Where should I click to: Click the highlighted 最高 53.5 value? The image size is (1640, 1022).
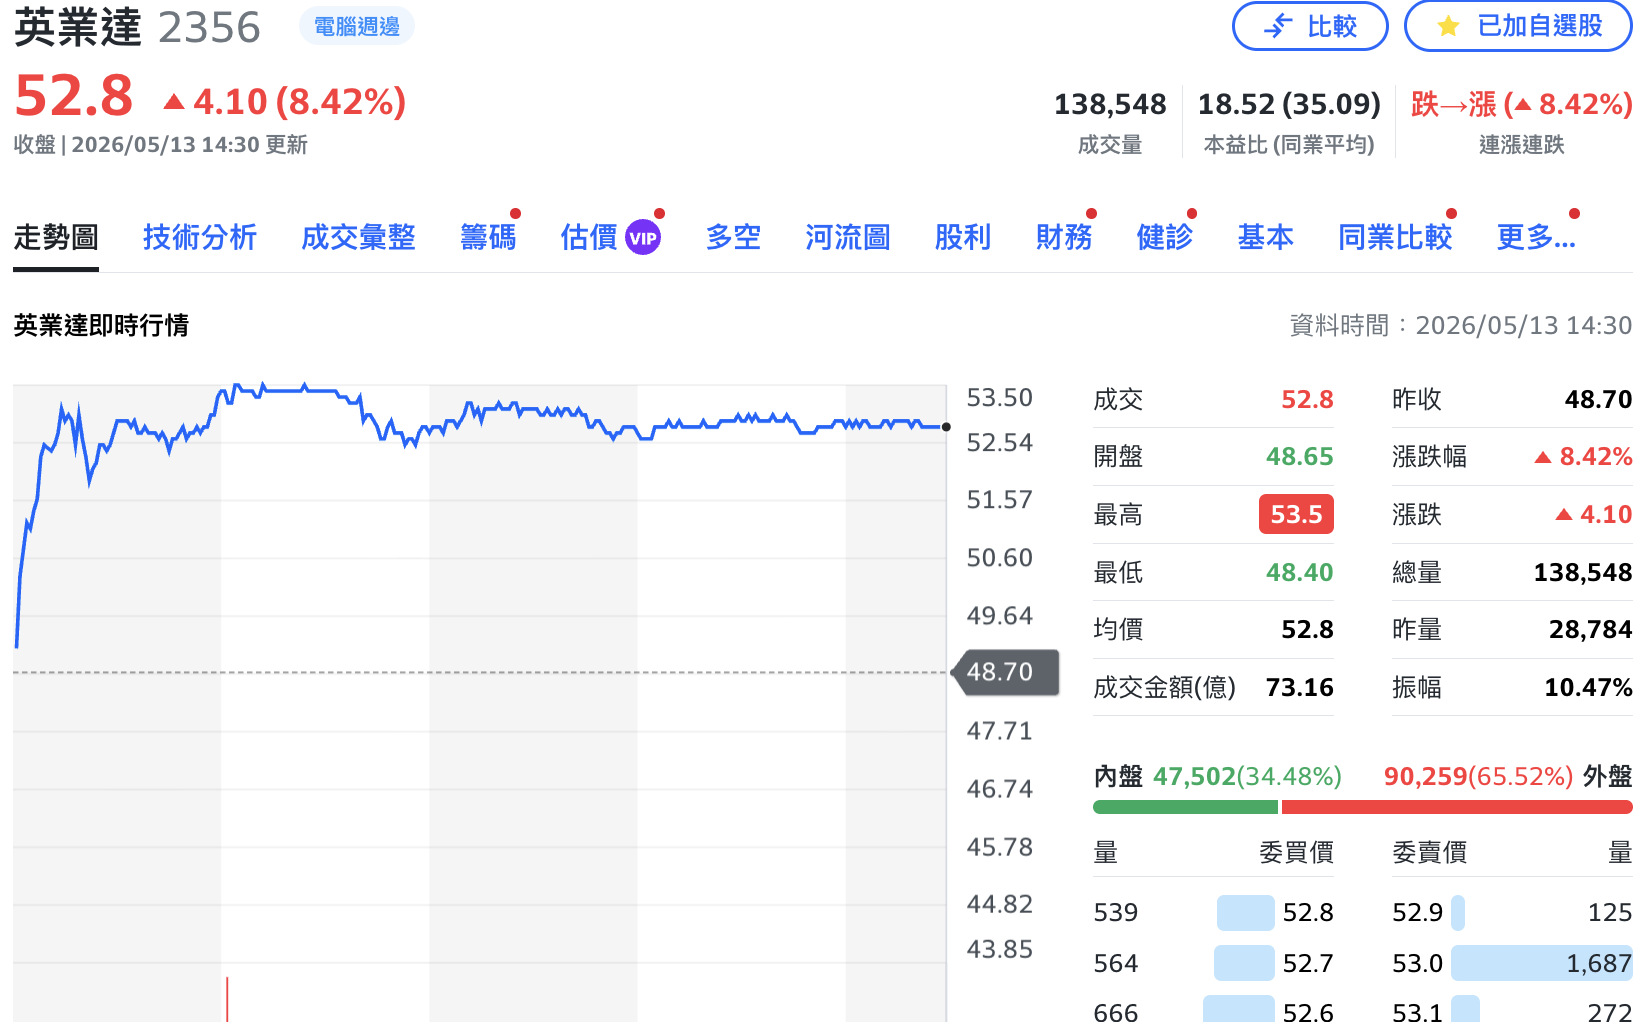coord(1296,514)
